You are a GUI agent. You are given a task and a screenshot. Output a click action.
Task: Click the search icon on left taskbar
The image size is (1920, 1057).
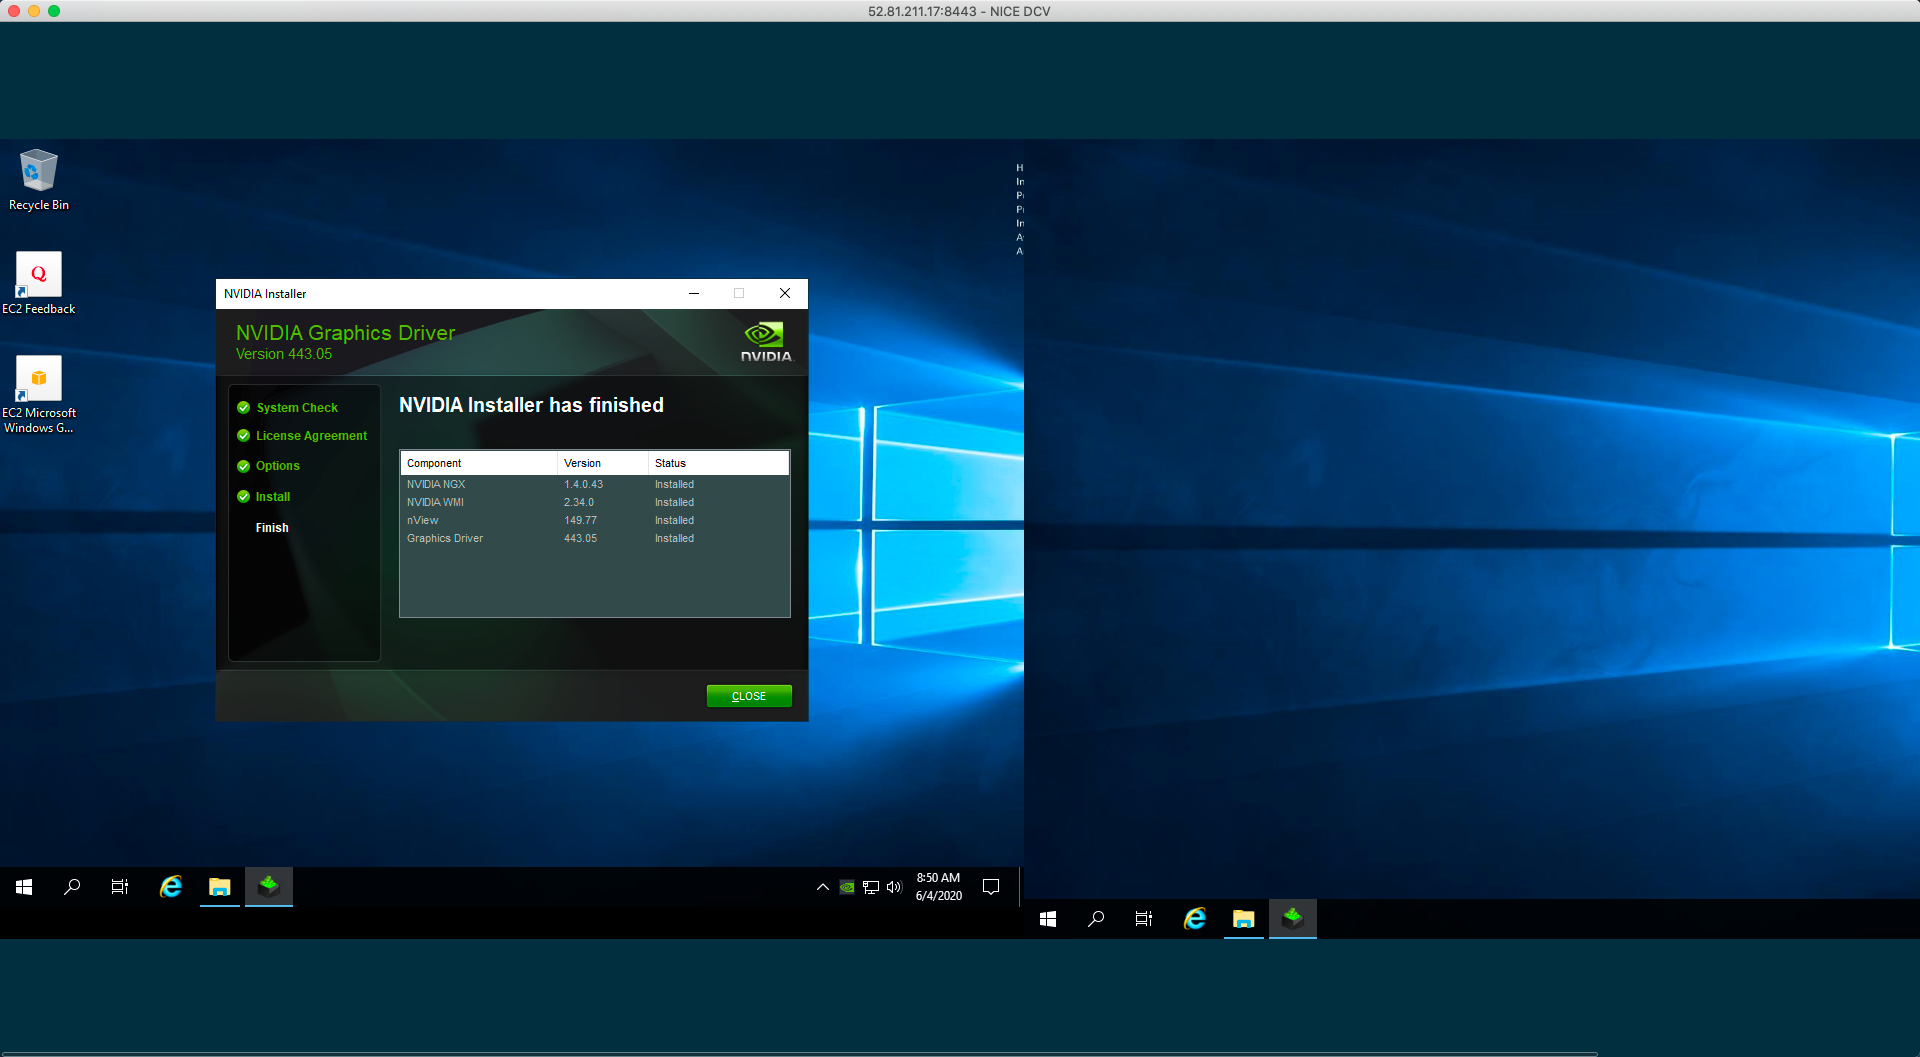point(72,887)
